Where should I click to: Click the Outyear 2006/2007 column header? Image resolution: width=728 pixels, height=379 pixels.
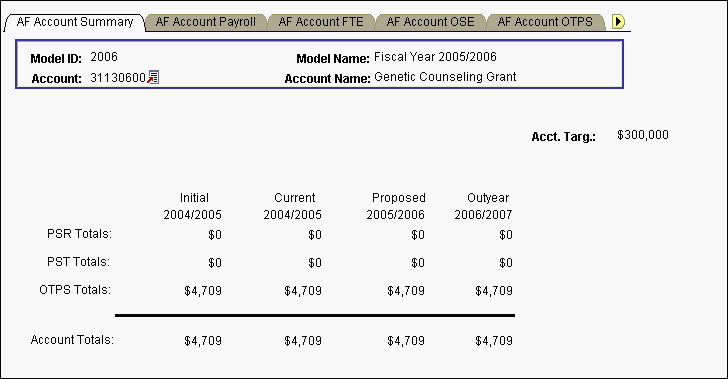click(483, 206)
